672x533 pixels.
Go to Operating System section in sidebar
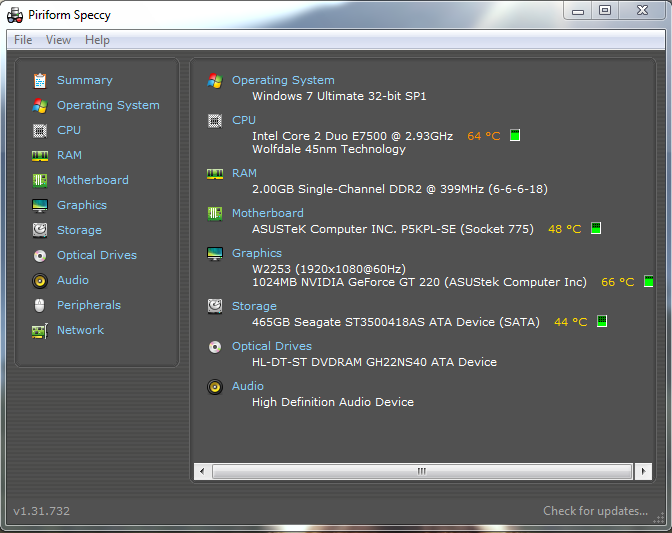pos(108,105)
